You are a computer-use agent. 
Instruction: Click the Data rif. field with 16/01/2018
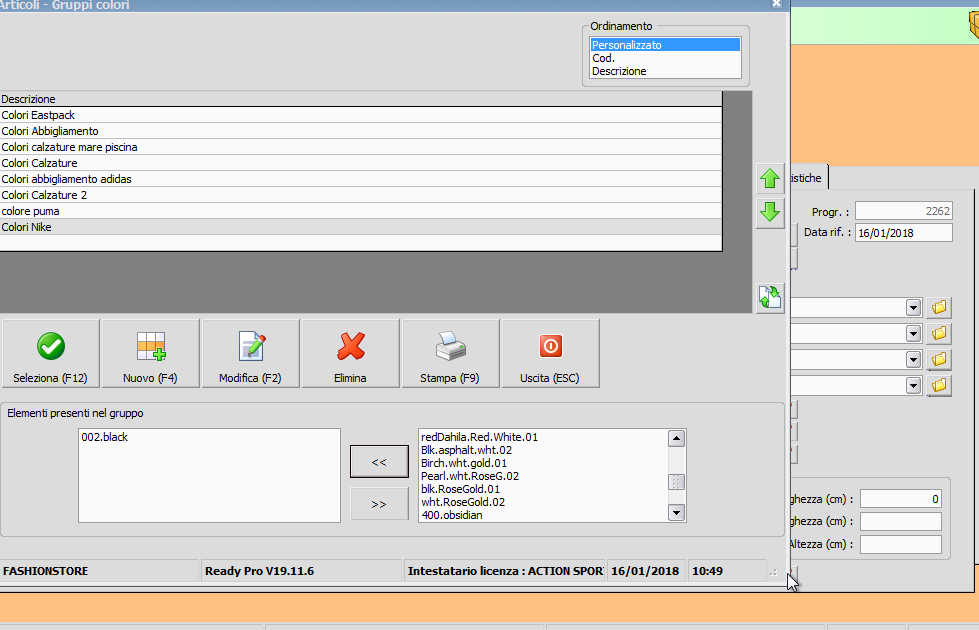point(903,233)
